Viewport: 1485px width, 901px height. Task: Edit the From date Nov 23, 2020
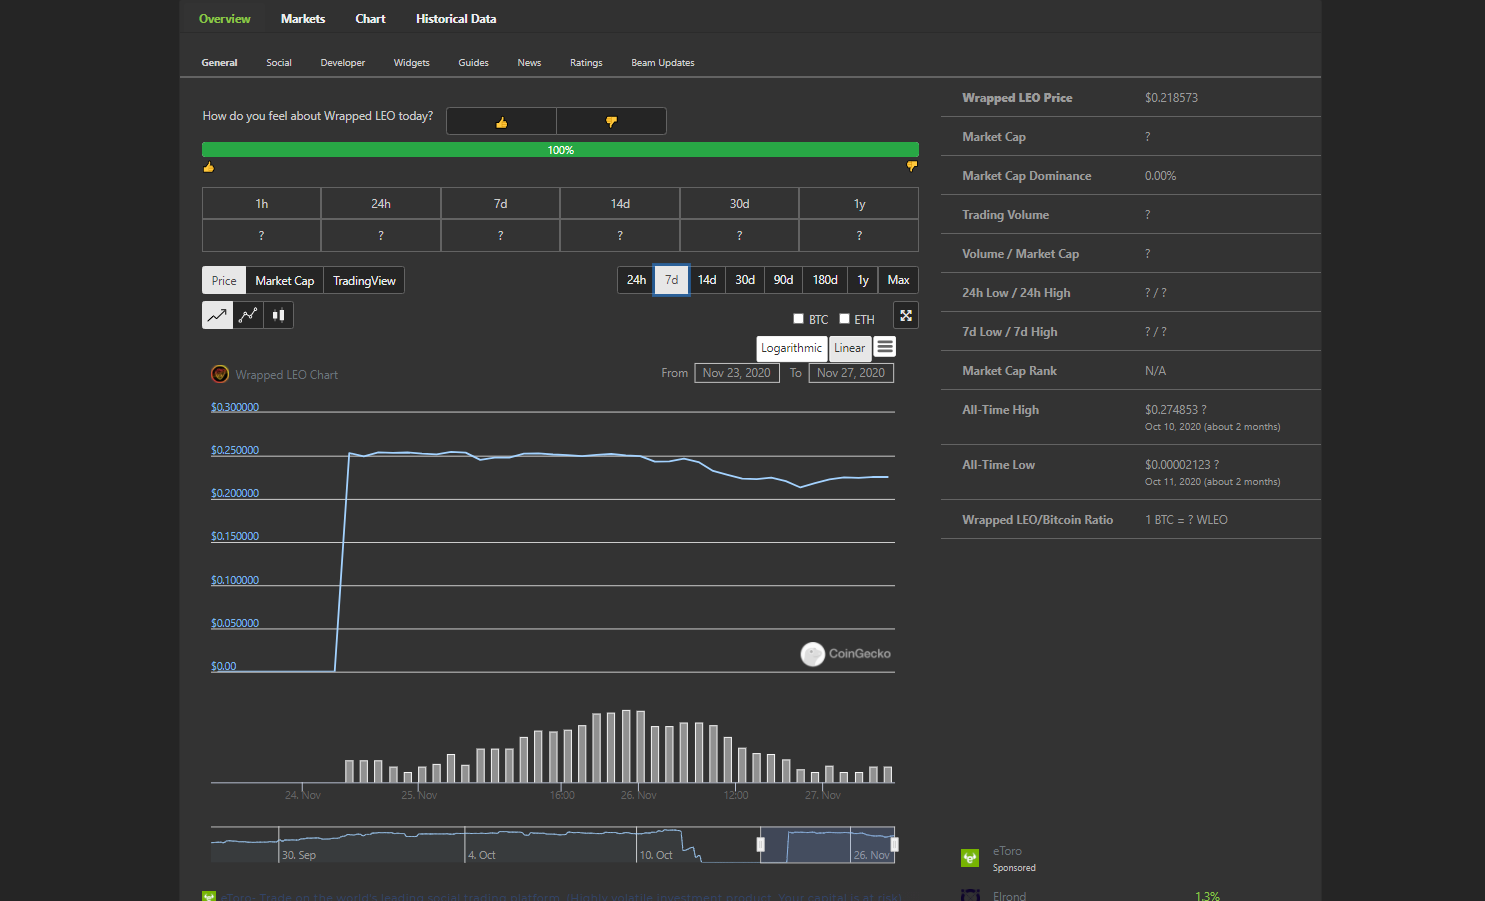737,373
